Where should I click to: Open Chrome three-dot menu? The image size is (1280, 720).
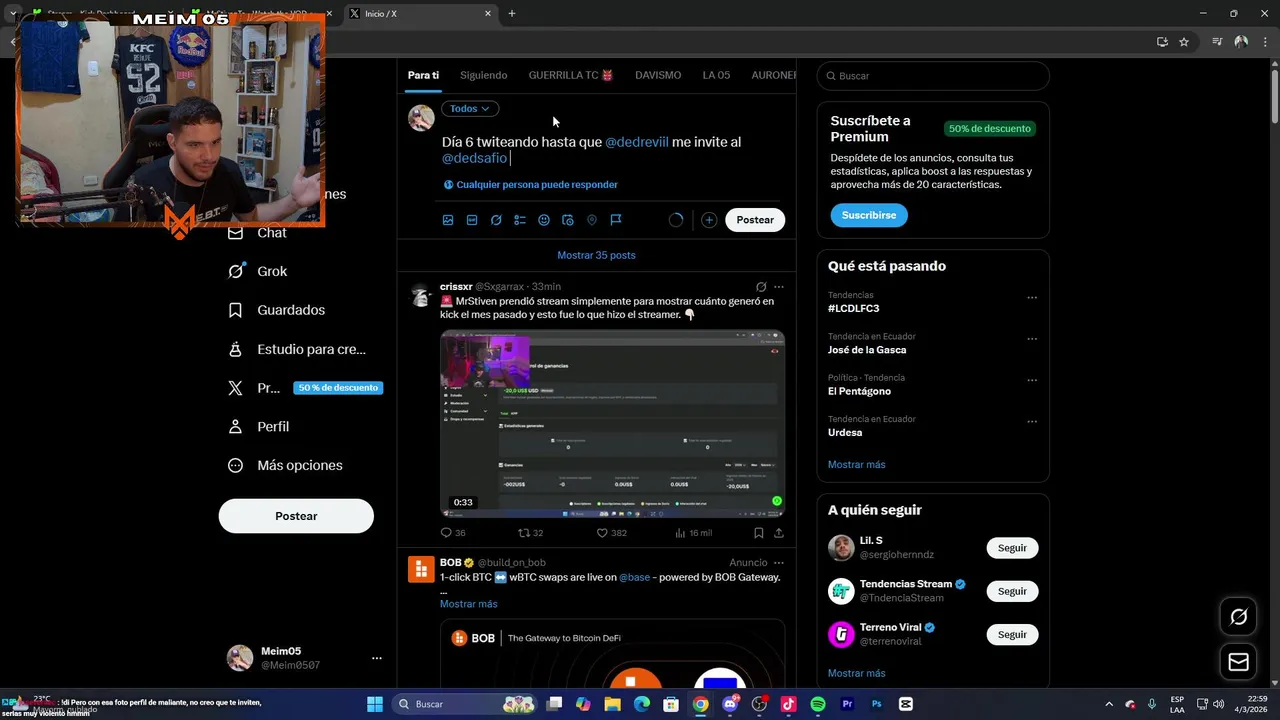1266,42
